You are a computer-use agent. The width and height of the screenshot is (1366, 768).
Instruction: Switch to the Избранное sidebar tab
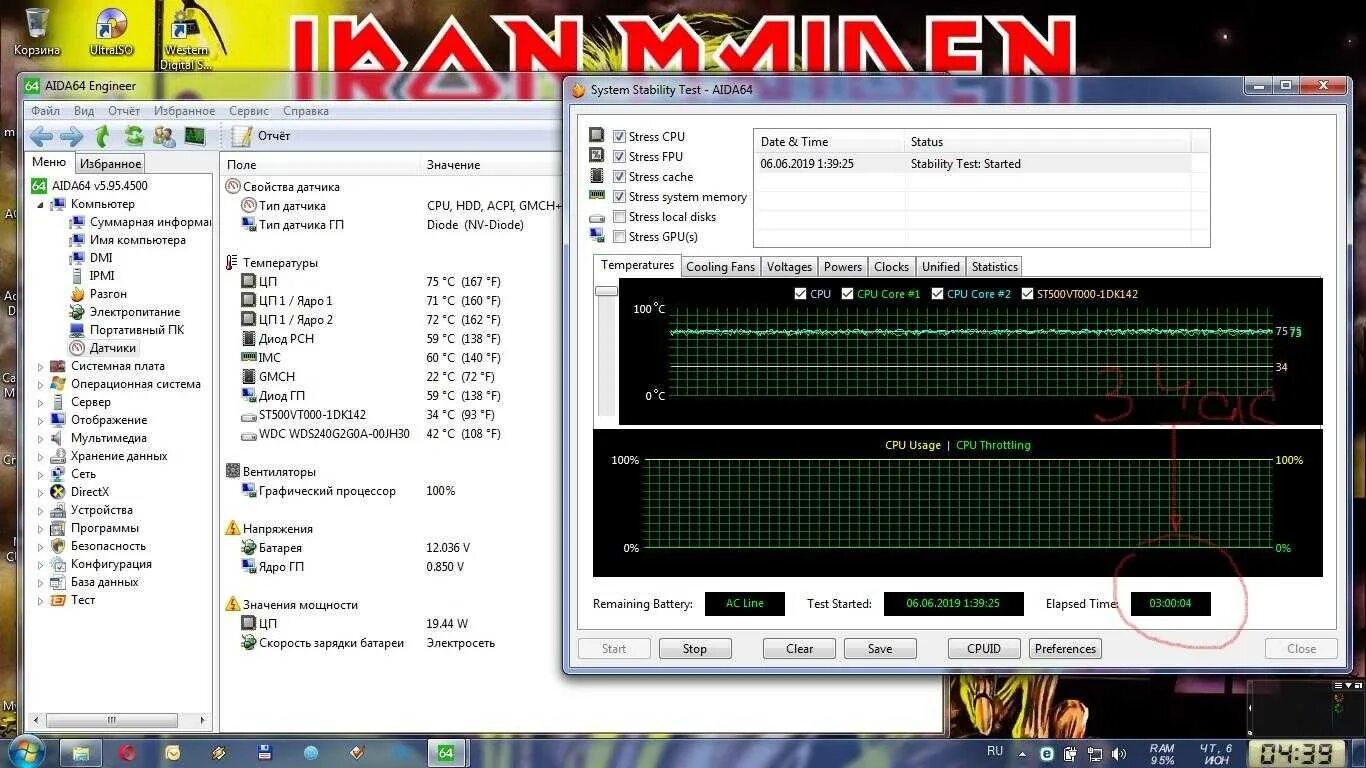coord(111,164)
